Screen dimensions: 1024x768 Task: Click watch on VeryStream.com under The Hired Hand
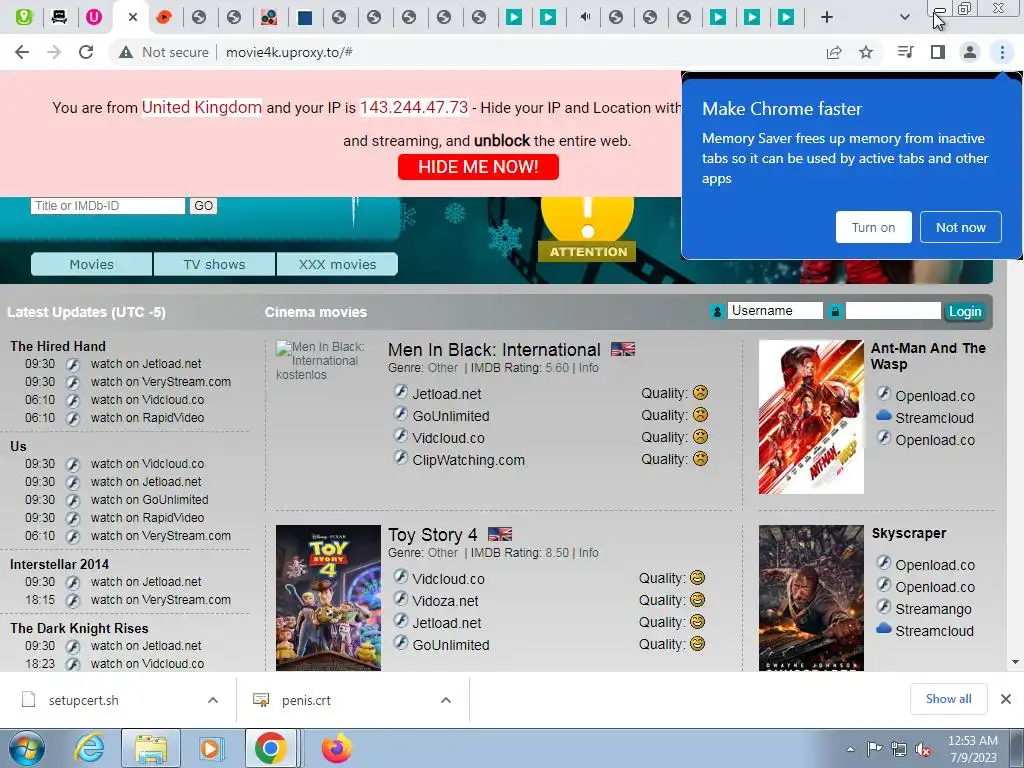point(161,381)
